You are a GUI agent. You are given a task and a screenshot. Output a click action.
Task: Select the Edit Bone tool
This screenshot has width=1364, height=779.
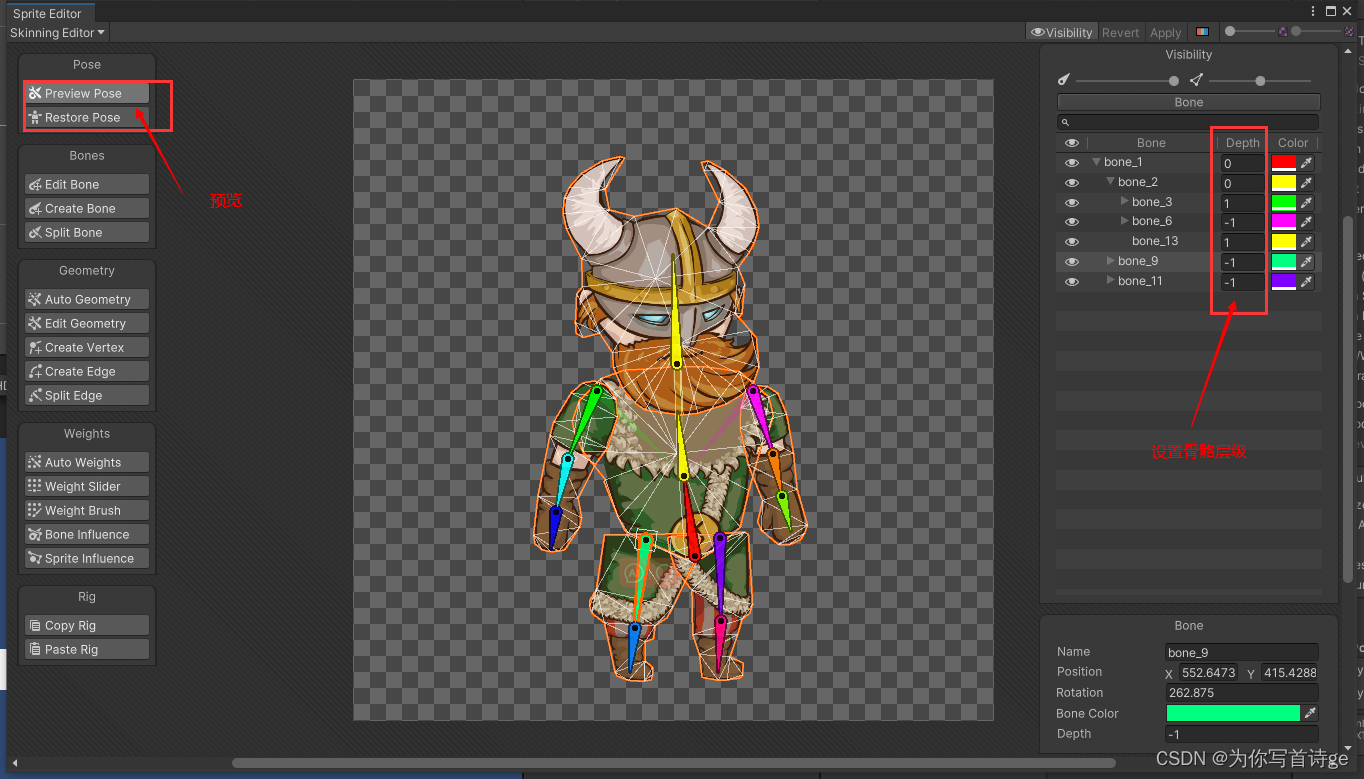pyautogui.click(x=87, y=184)
